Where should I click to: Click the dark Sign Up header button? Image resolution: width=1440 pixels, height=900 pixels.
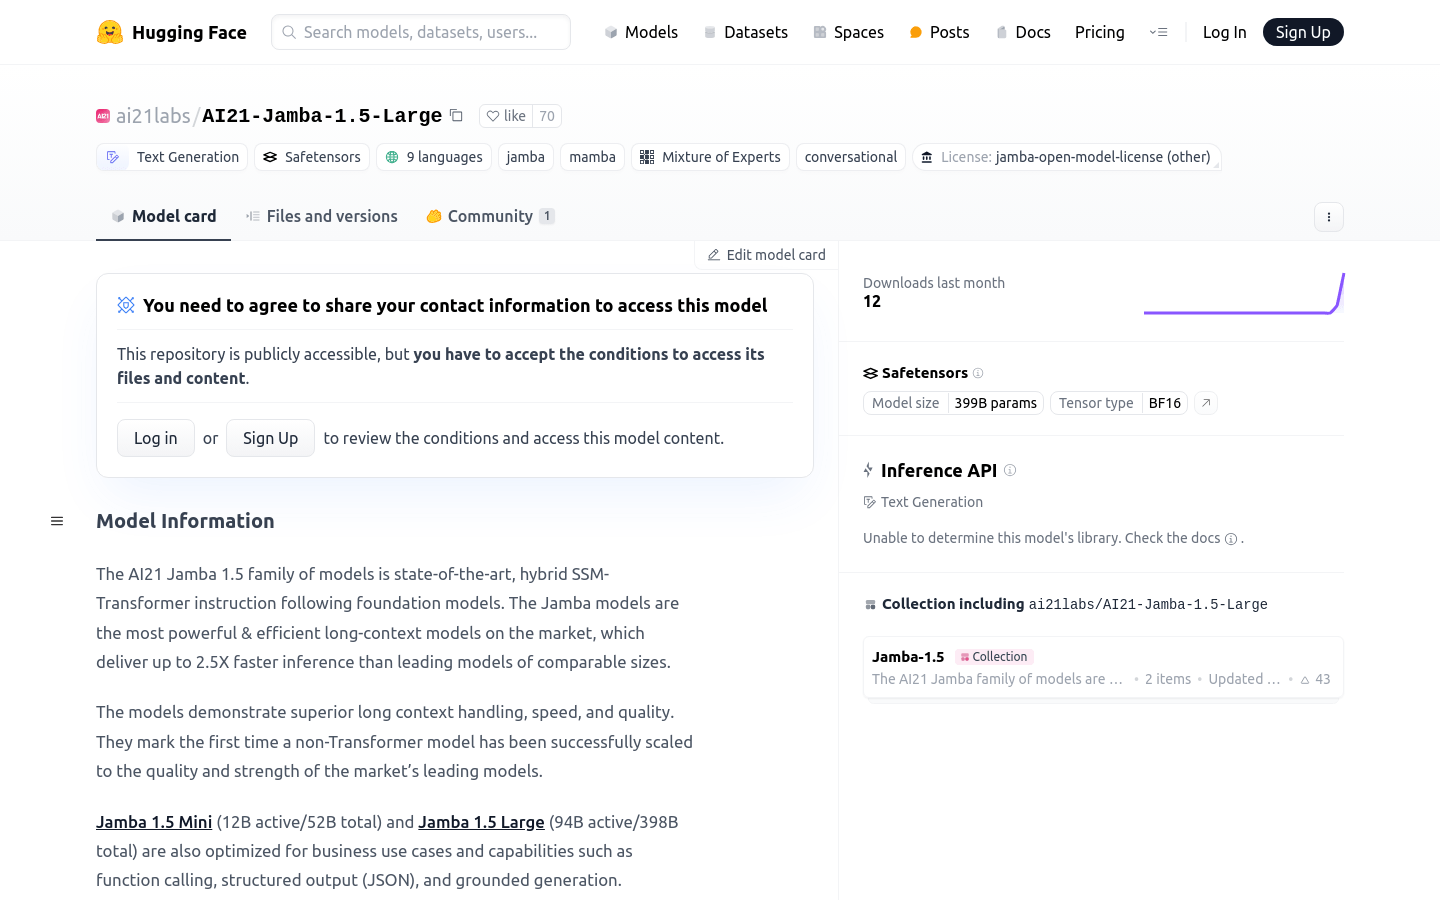(x=1303, y=32)
